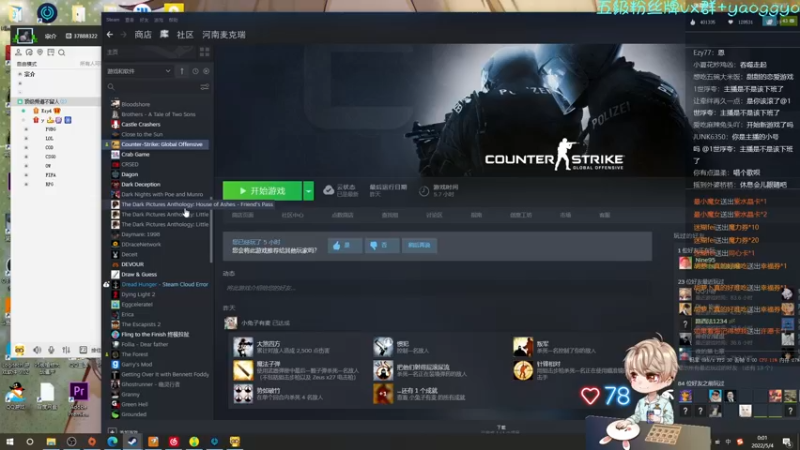Select House of Ashes - Friend's Pass entry
800x450 pixels.
coord(196,205)
